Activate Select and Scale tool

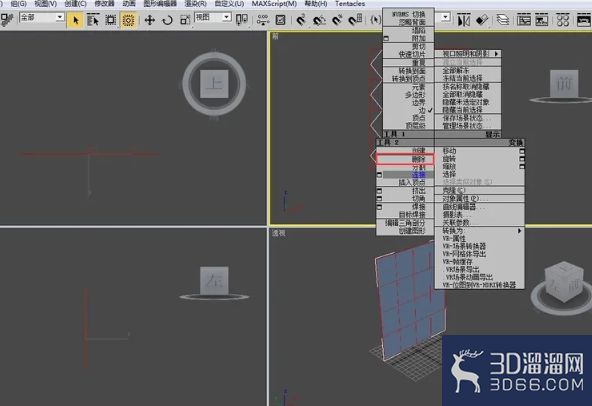[x=185, y=20]
